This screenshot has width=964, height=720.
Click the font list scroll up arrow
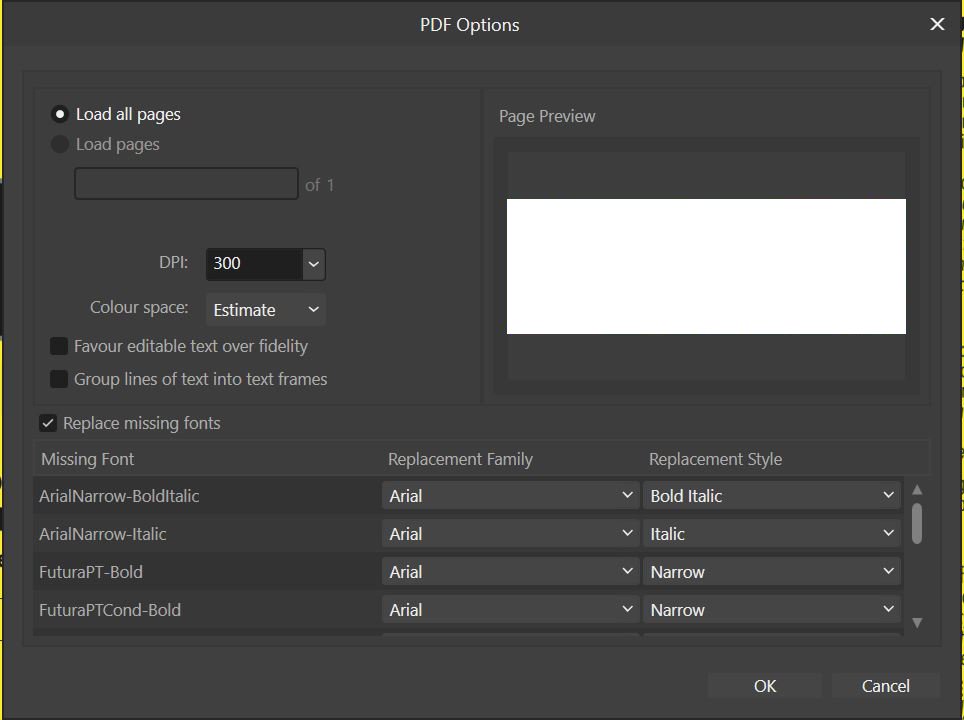917,489
